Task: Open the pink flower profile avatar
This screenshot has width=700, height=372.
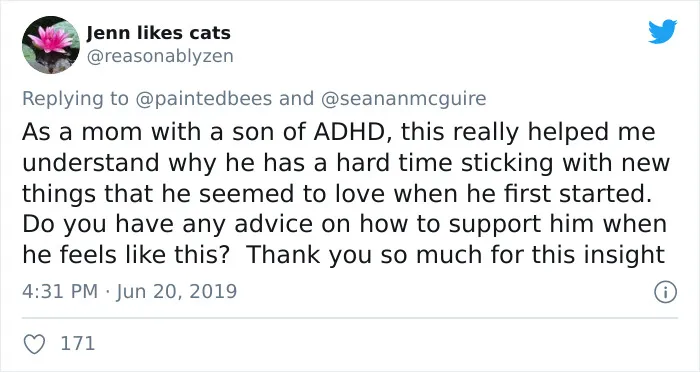Action: (x=51, y=45)
